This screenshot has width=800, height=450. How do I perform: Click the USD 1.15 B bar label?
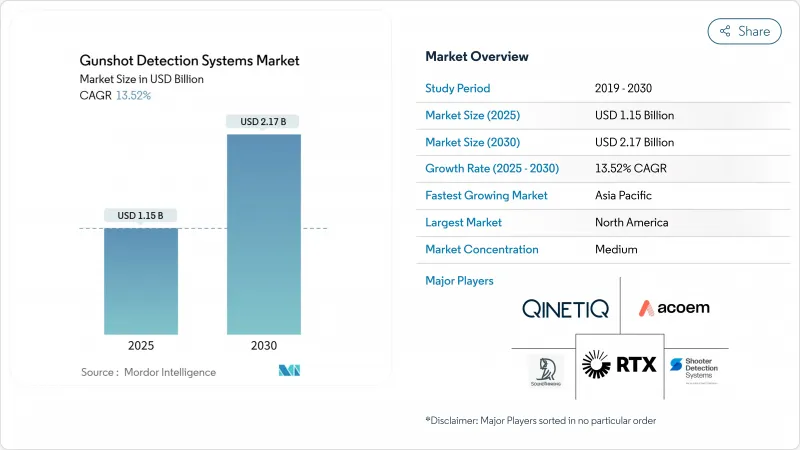tap(141, 215)
